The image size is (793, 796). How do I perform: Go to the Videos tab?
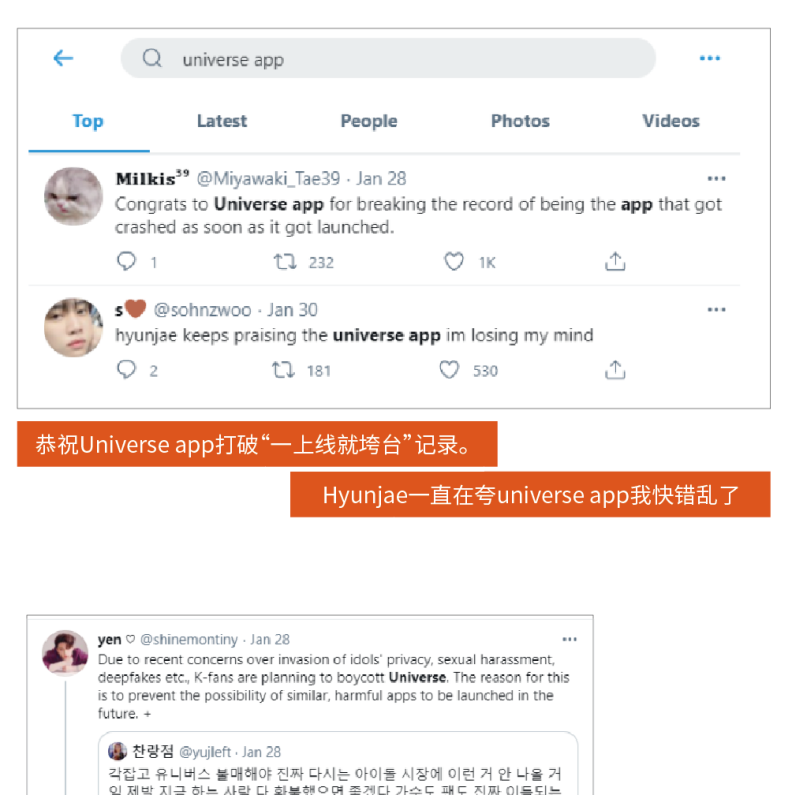tap(671, 121)
